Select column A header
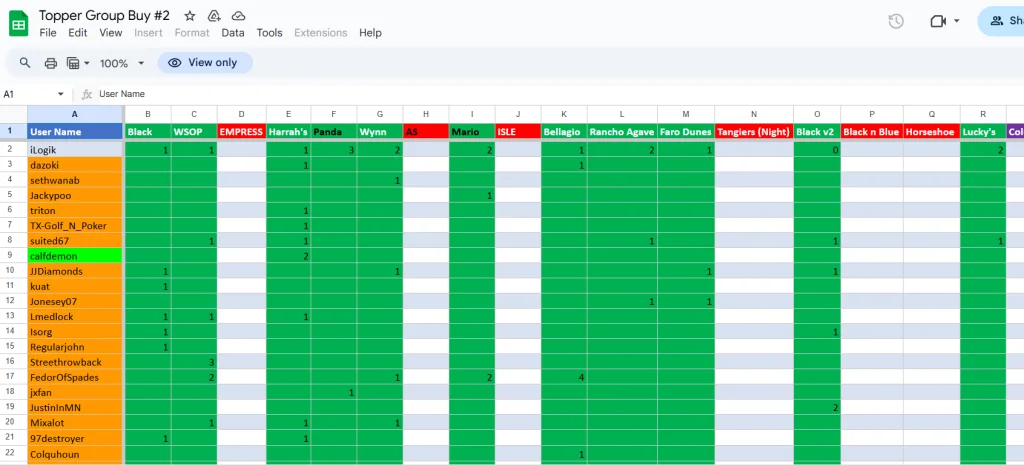 (x=74, y=114)
